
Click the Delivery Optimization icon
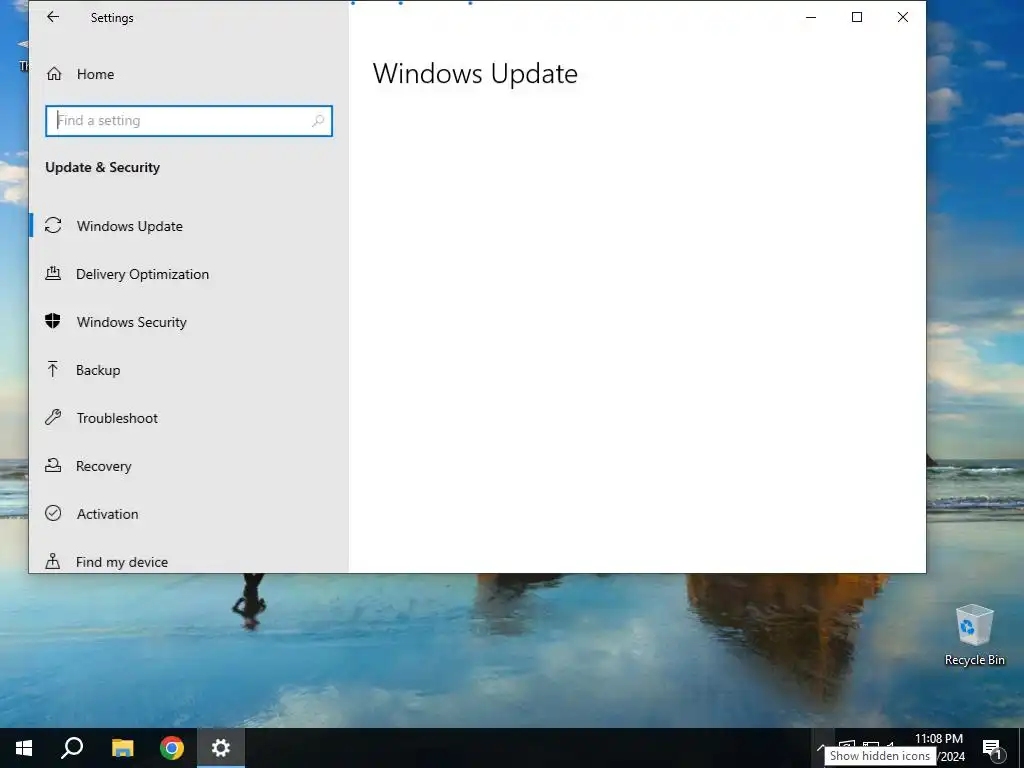coord(53,274)
